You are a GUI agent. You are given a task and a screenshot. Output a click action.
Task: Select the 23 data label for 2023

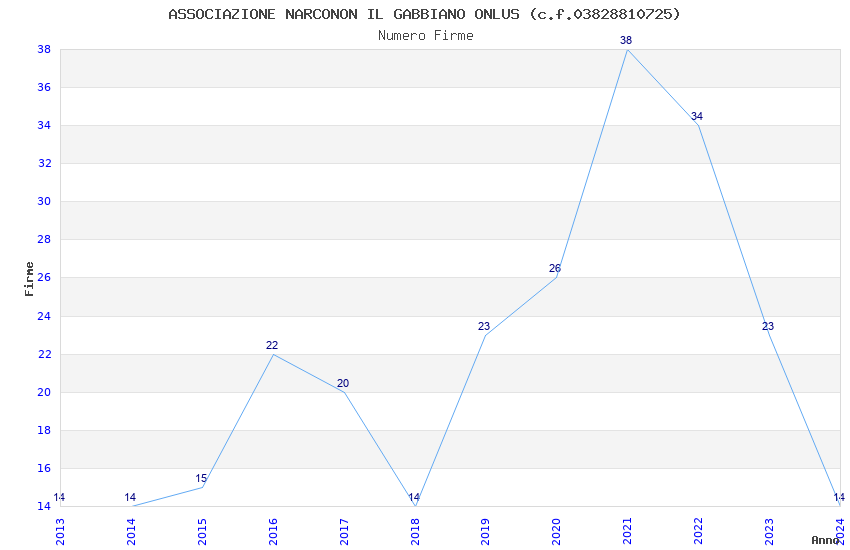(x=768, y=327)
